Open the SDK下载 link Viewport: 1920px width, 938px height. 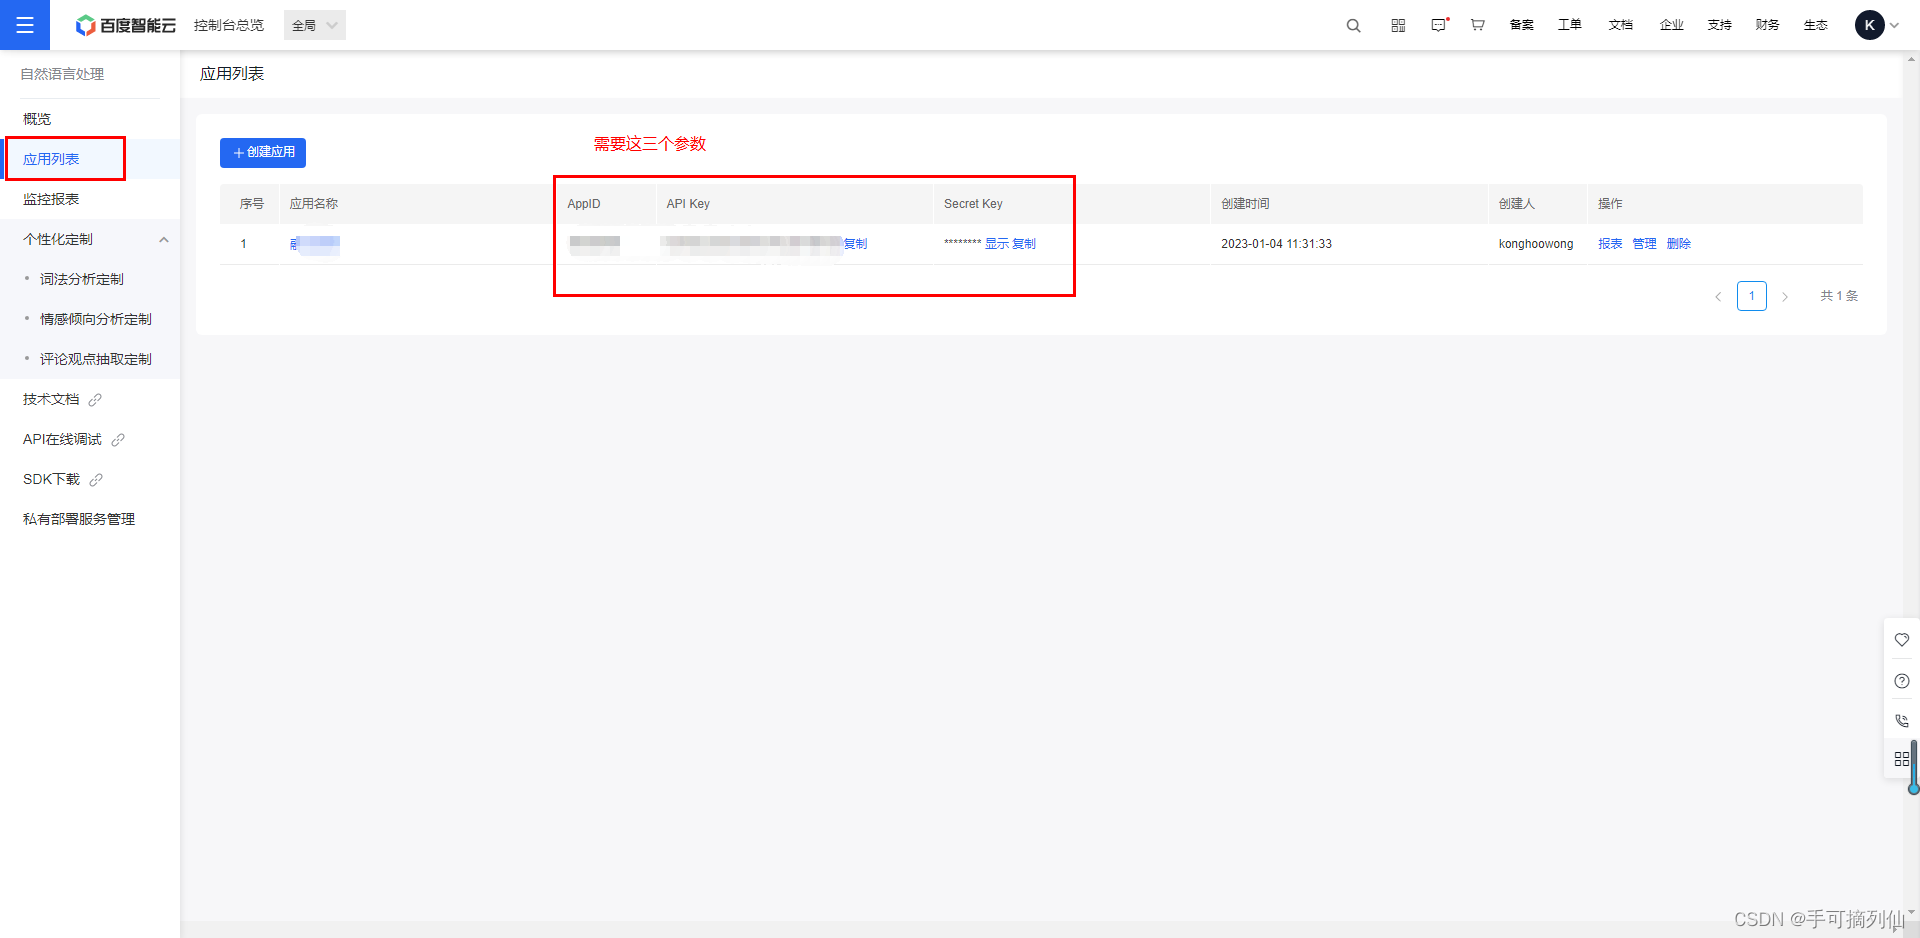click(51, 479)
